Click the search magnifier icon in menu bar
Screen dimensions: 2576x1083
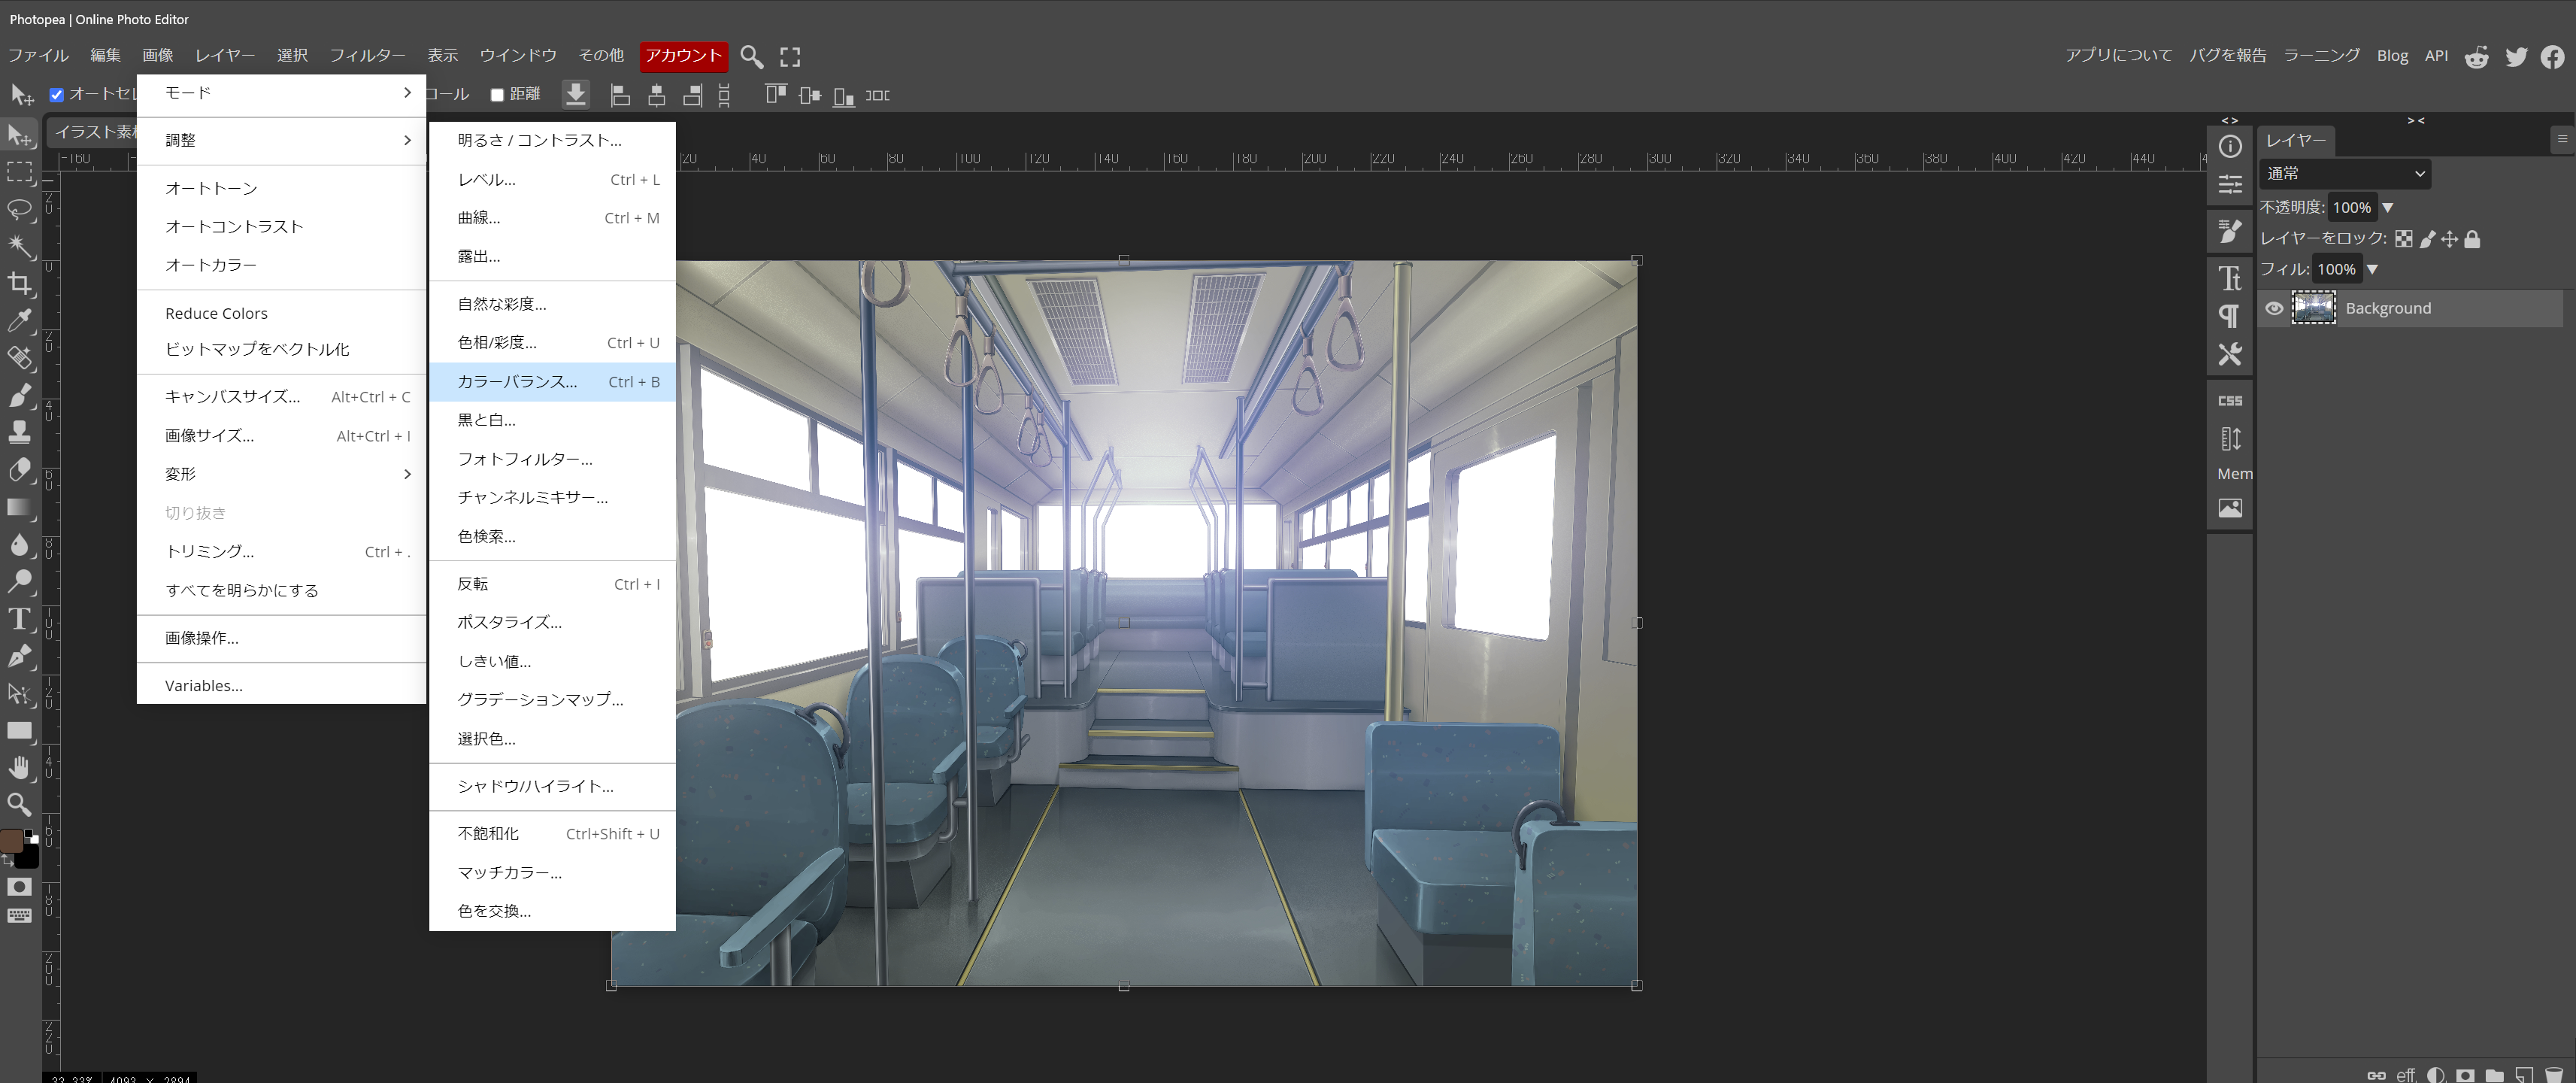[x=752, y=56]
